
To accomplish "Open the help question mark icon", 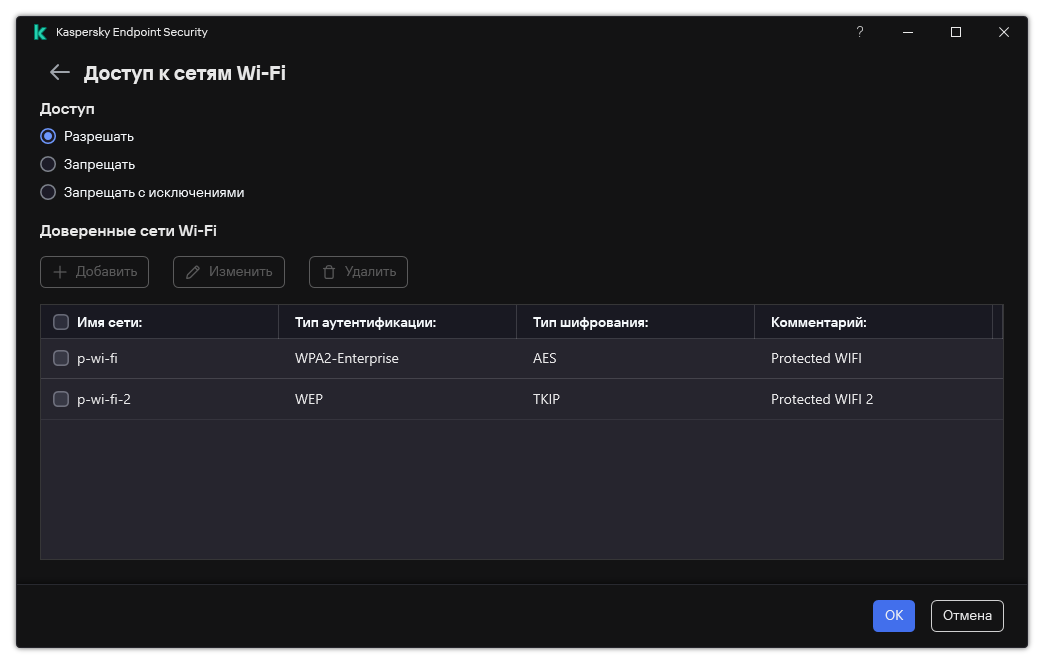I will click(x=859, y=32).
